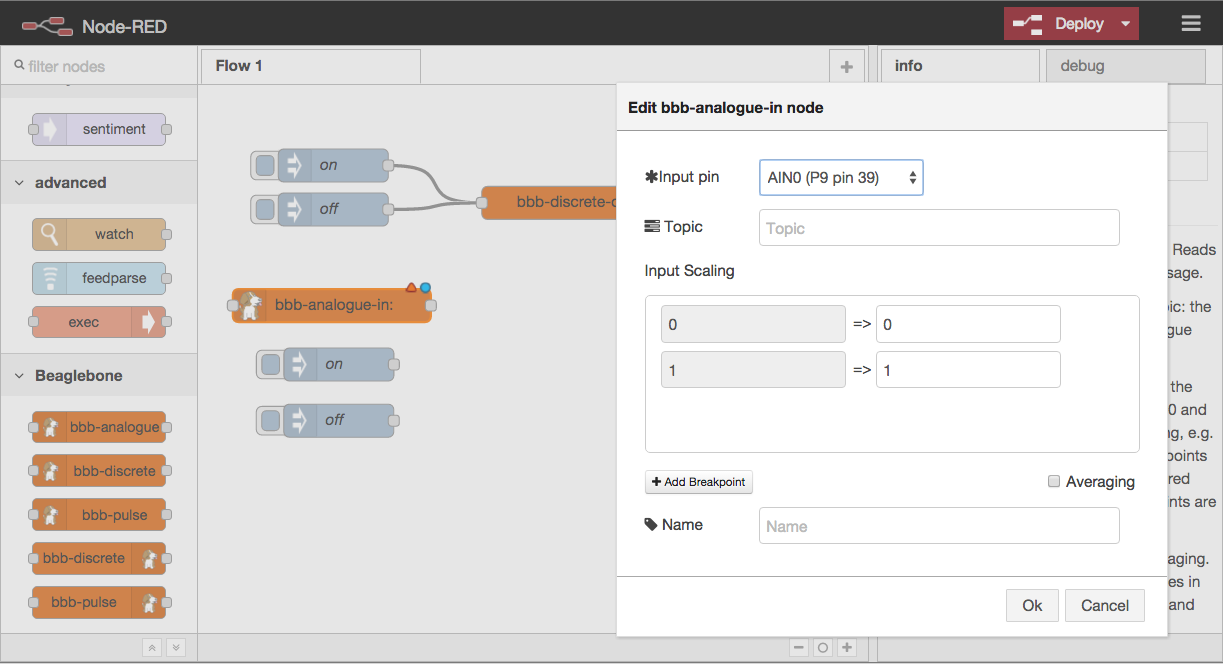The image size is (1223, 664).
Task: Select the bbb-discrete palette node with left-side icon
Action: coord(99,471)
